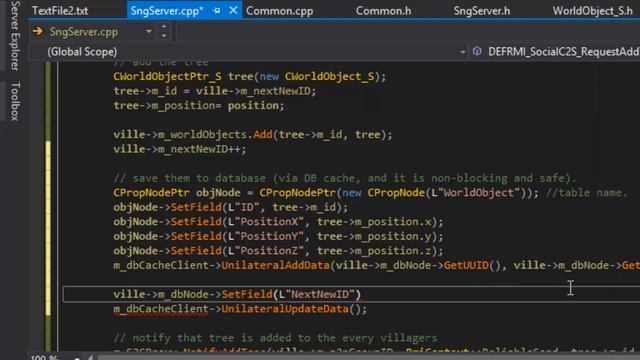This screenshot has width=640, height=360.
Task: Switch to the TextFile2.txt tab
Action: tap(60, 11)
